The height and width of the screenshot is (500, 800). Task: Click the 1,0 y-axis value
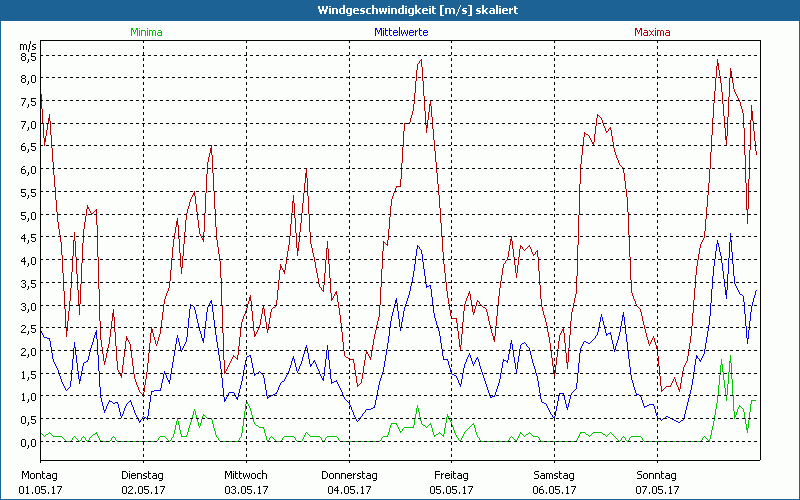tap(28, 397)
